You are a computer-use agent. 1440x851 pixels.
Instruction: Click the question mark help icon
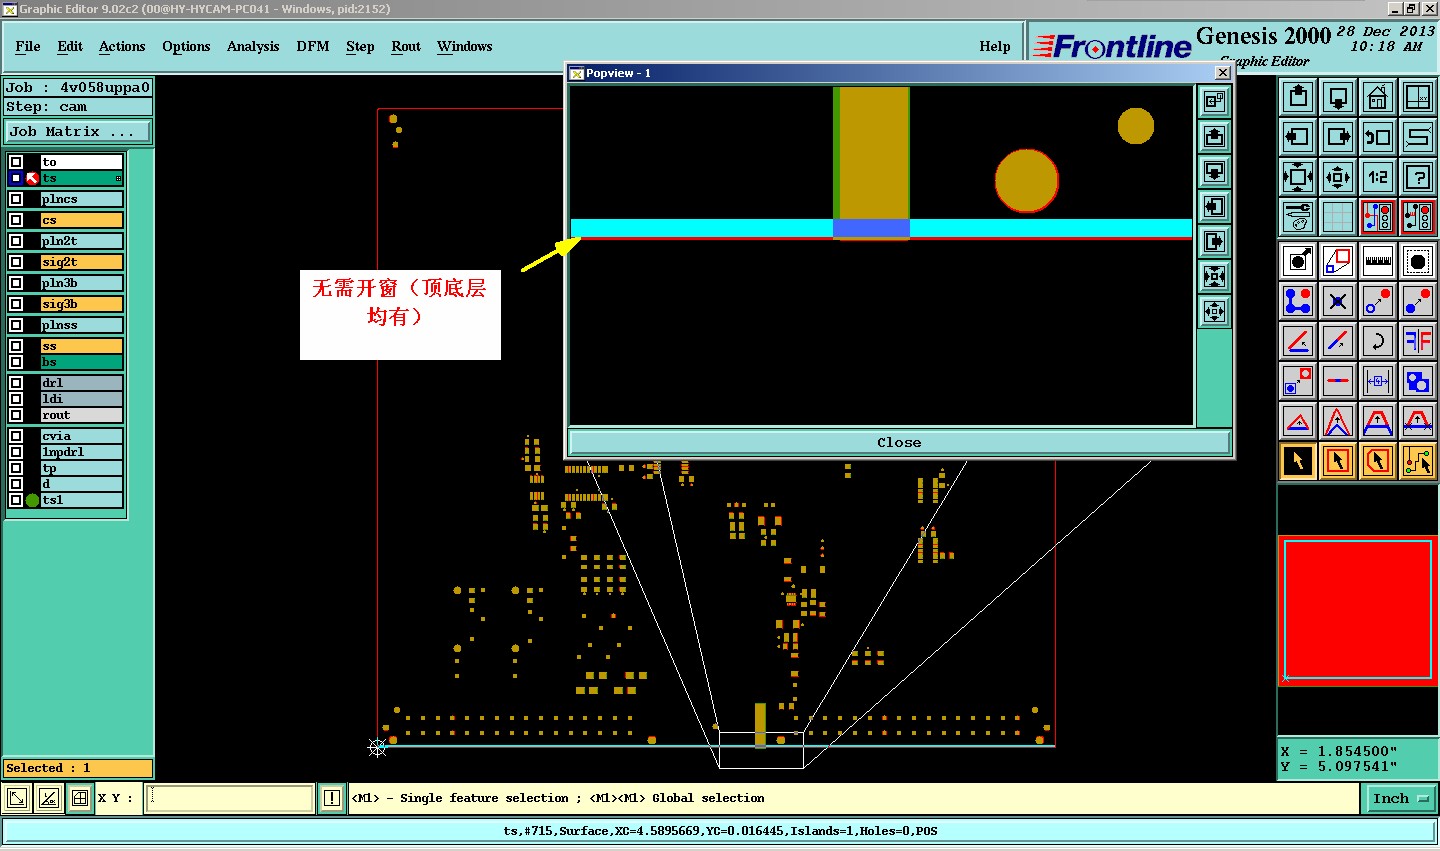coord(1418,177)
